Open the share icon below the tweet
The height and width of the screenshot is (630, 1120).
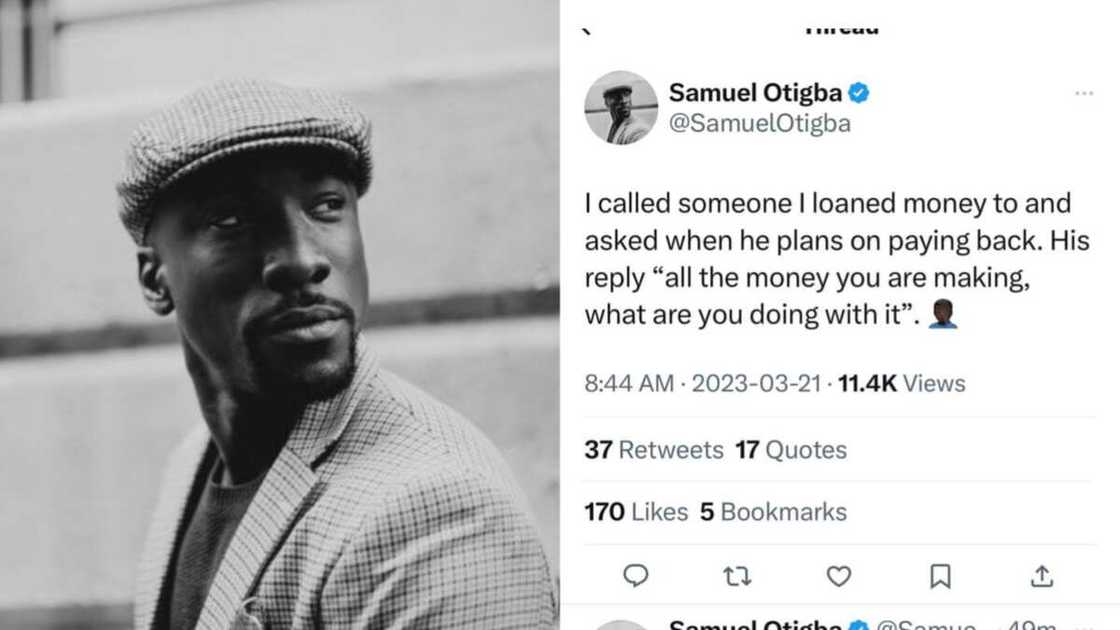[x=1042, y=576]
